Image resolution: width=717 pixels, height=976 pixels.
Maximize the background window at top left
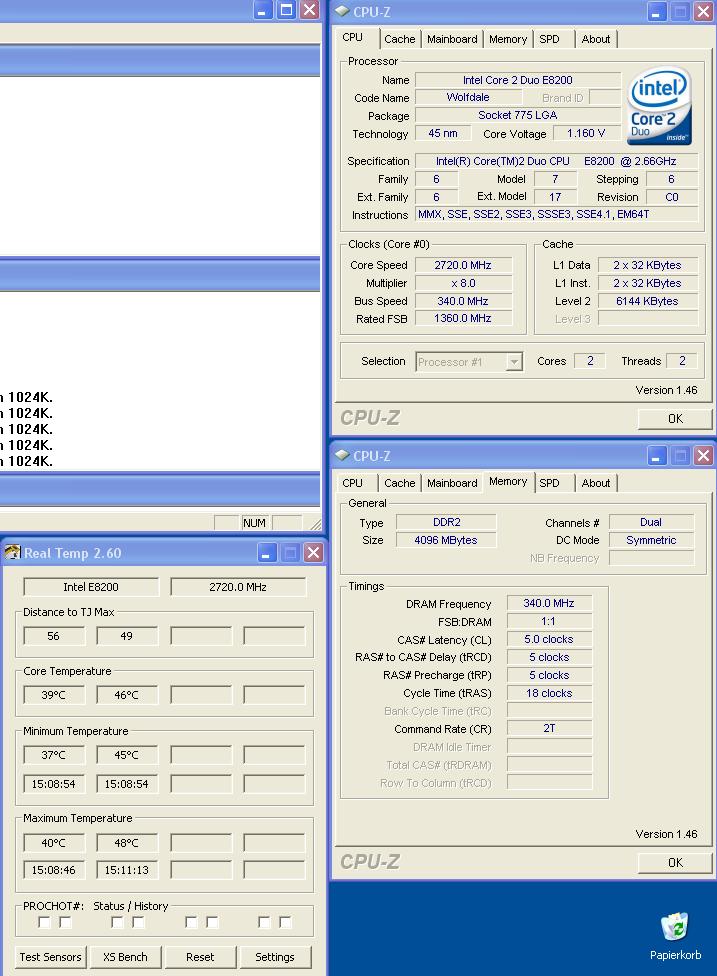(286, 9)
